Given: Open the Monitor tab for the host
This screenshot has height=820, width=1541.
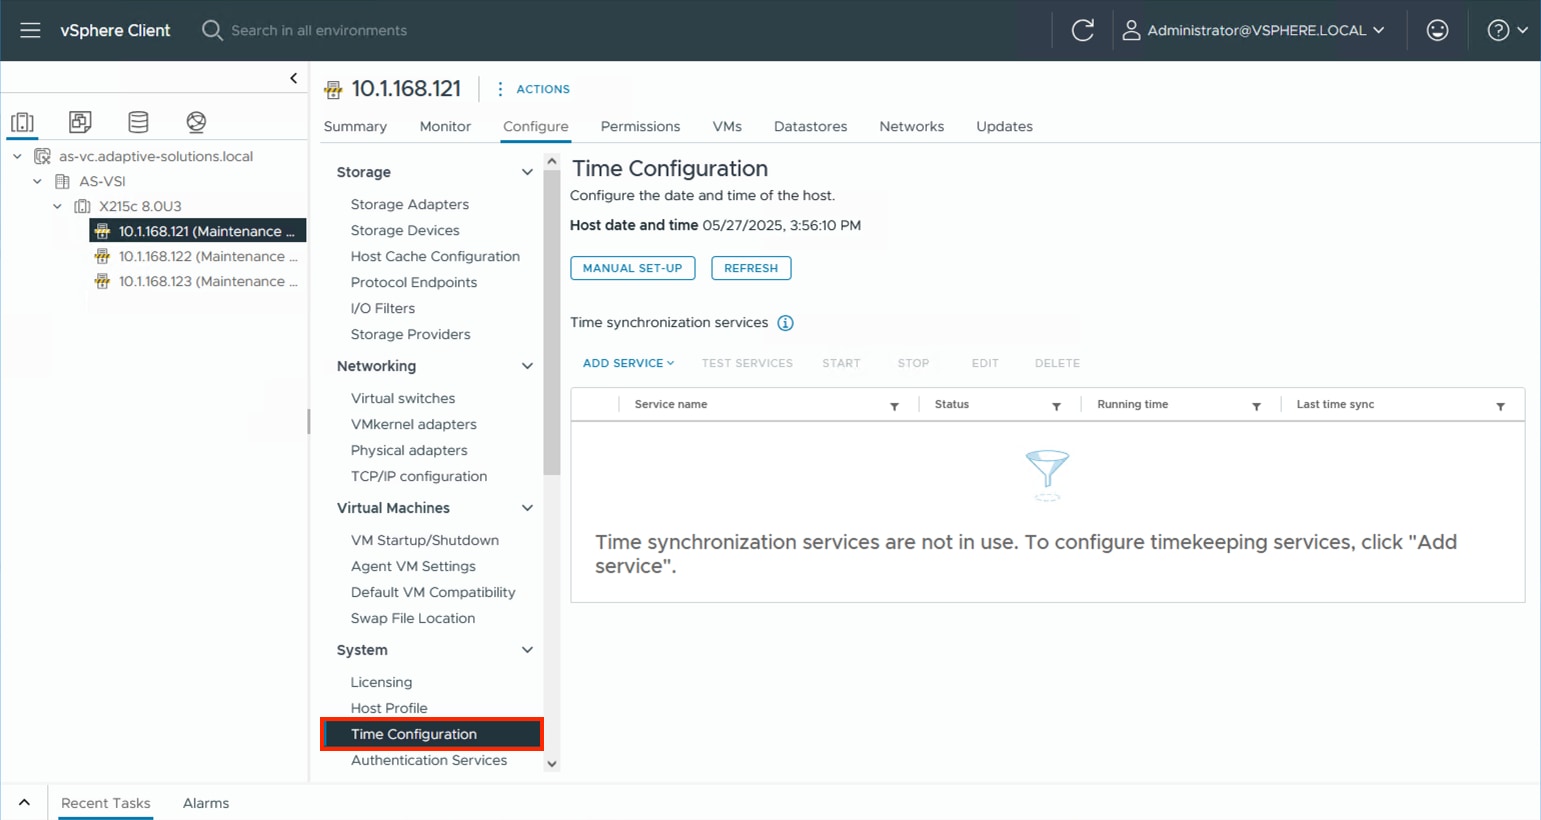Looking at the screenshot, I should point(444,126).
